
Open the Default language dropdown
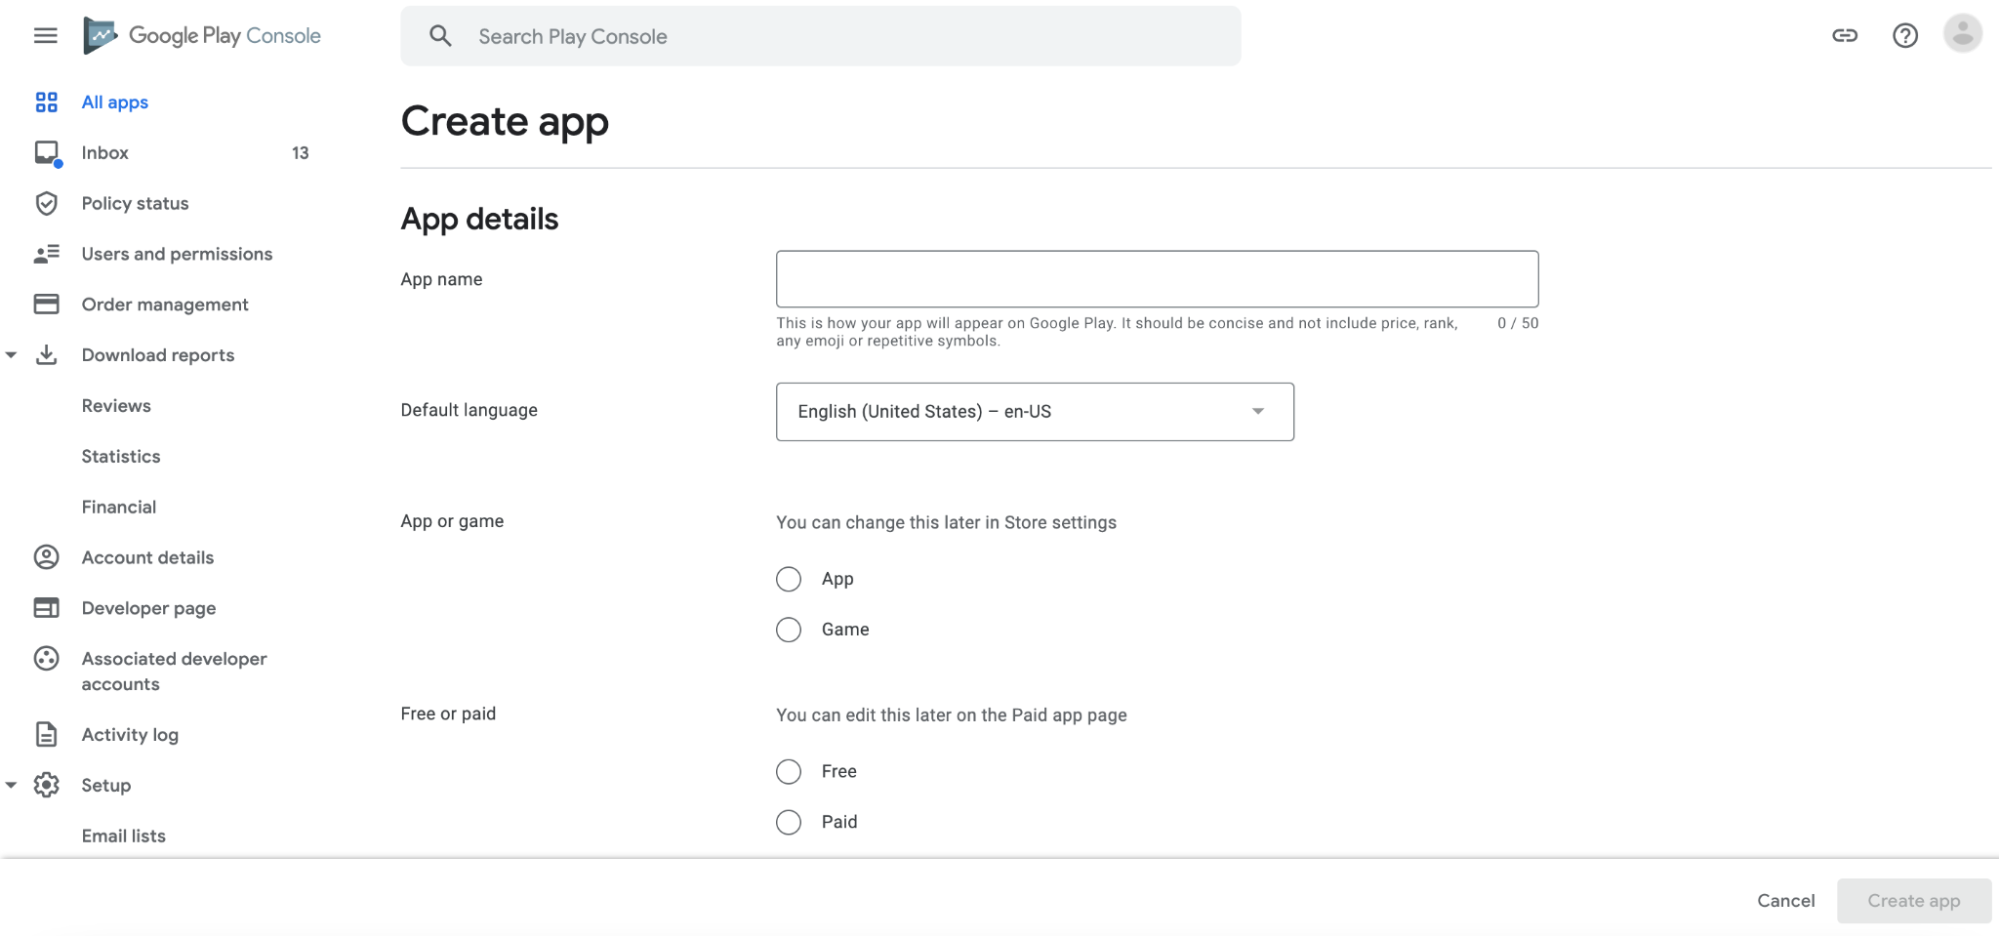[x=1035, y=411]
